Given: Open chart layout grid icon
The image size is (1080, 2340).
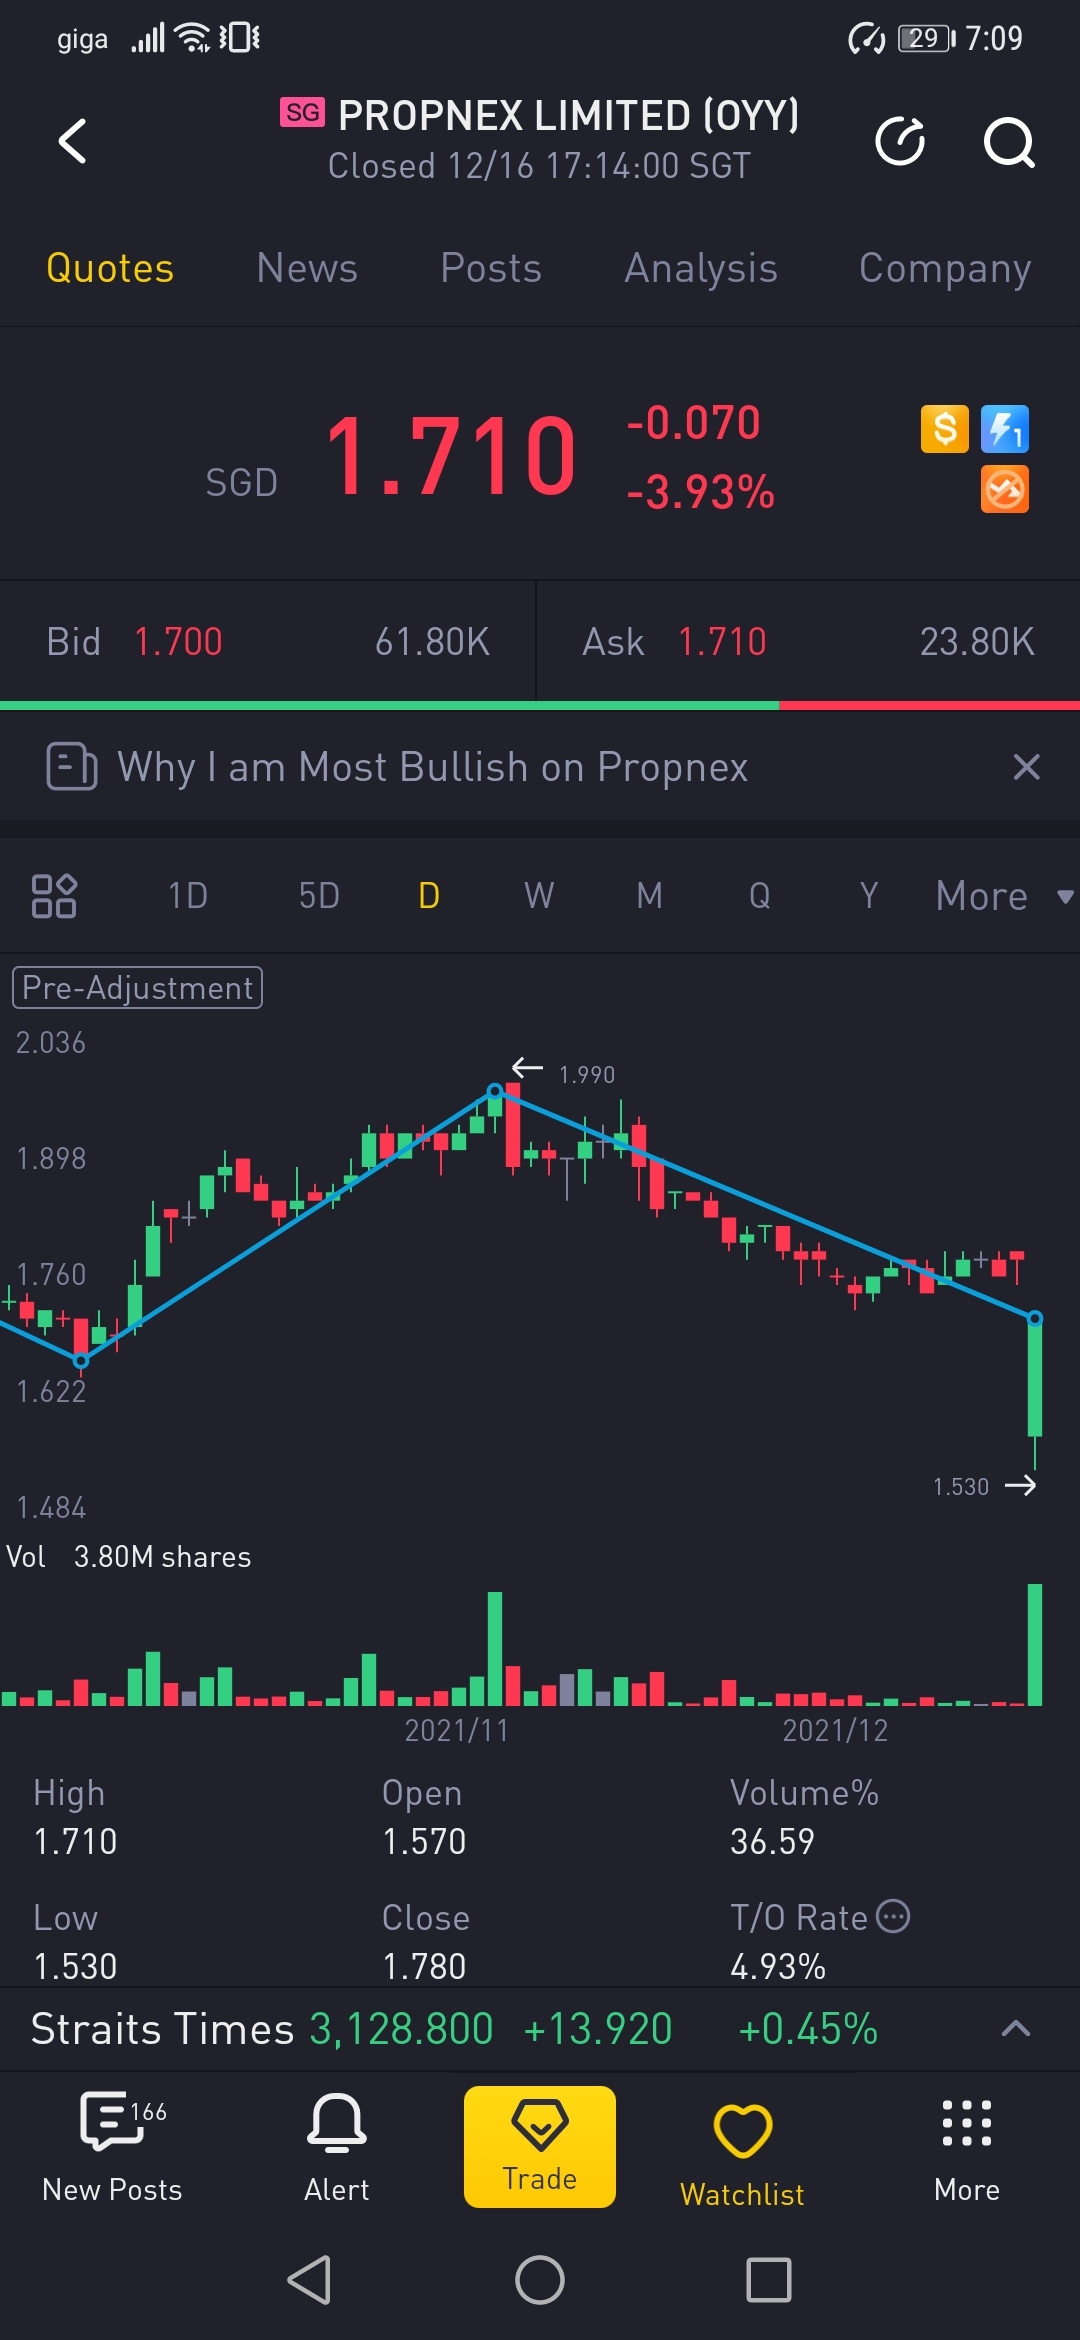Looking at the screenshot, I should [x=54, y=895].
